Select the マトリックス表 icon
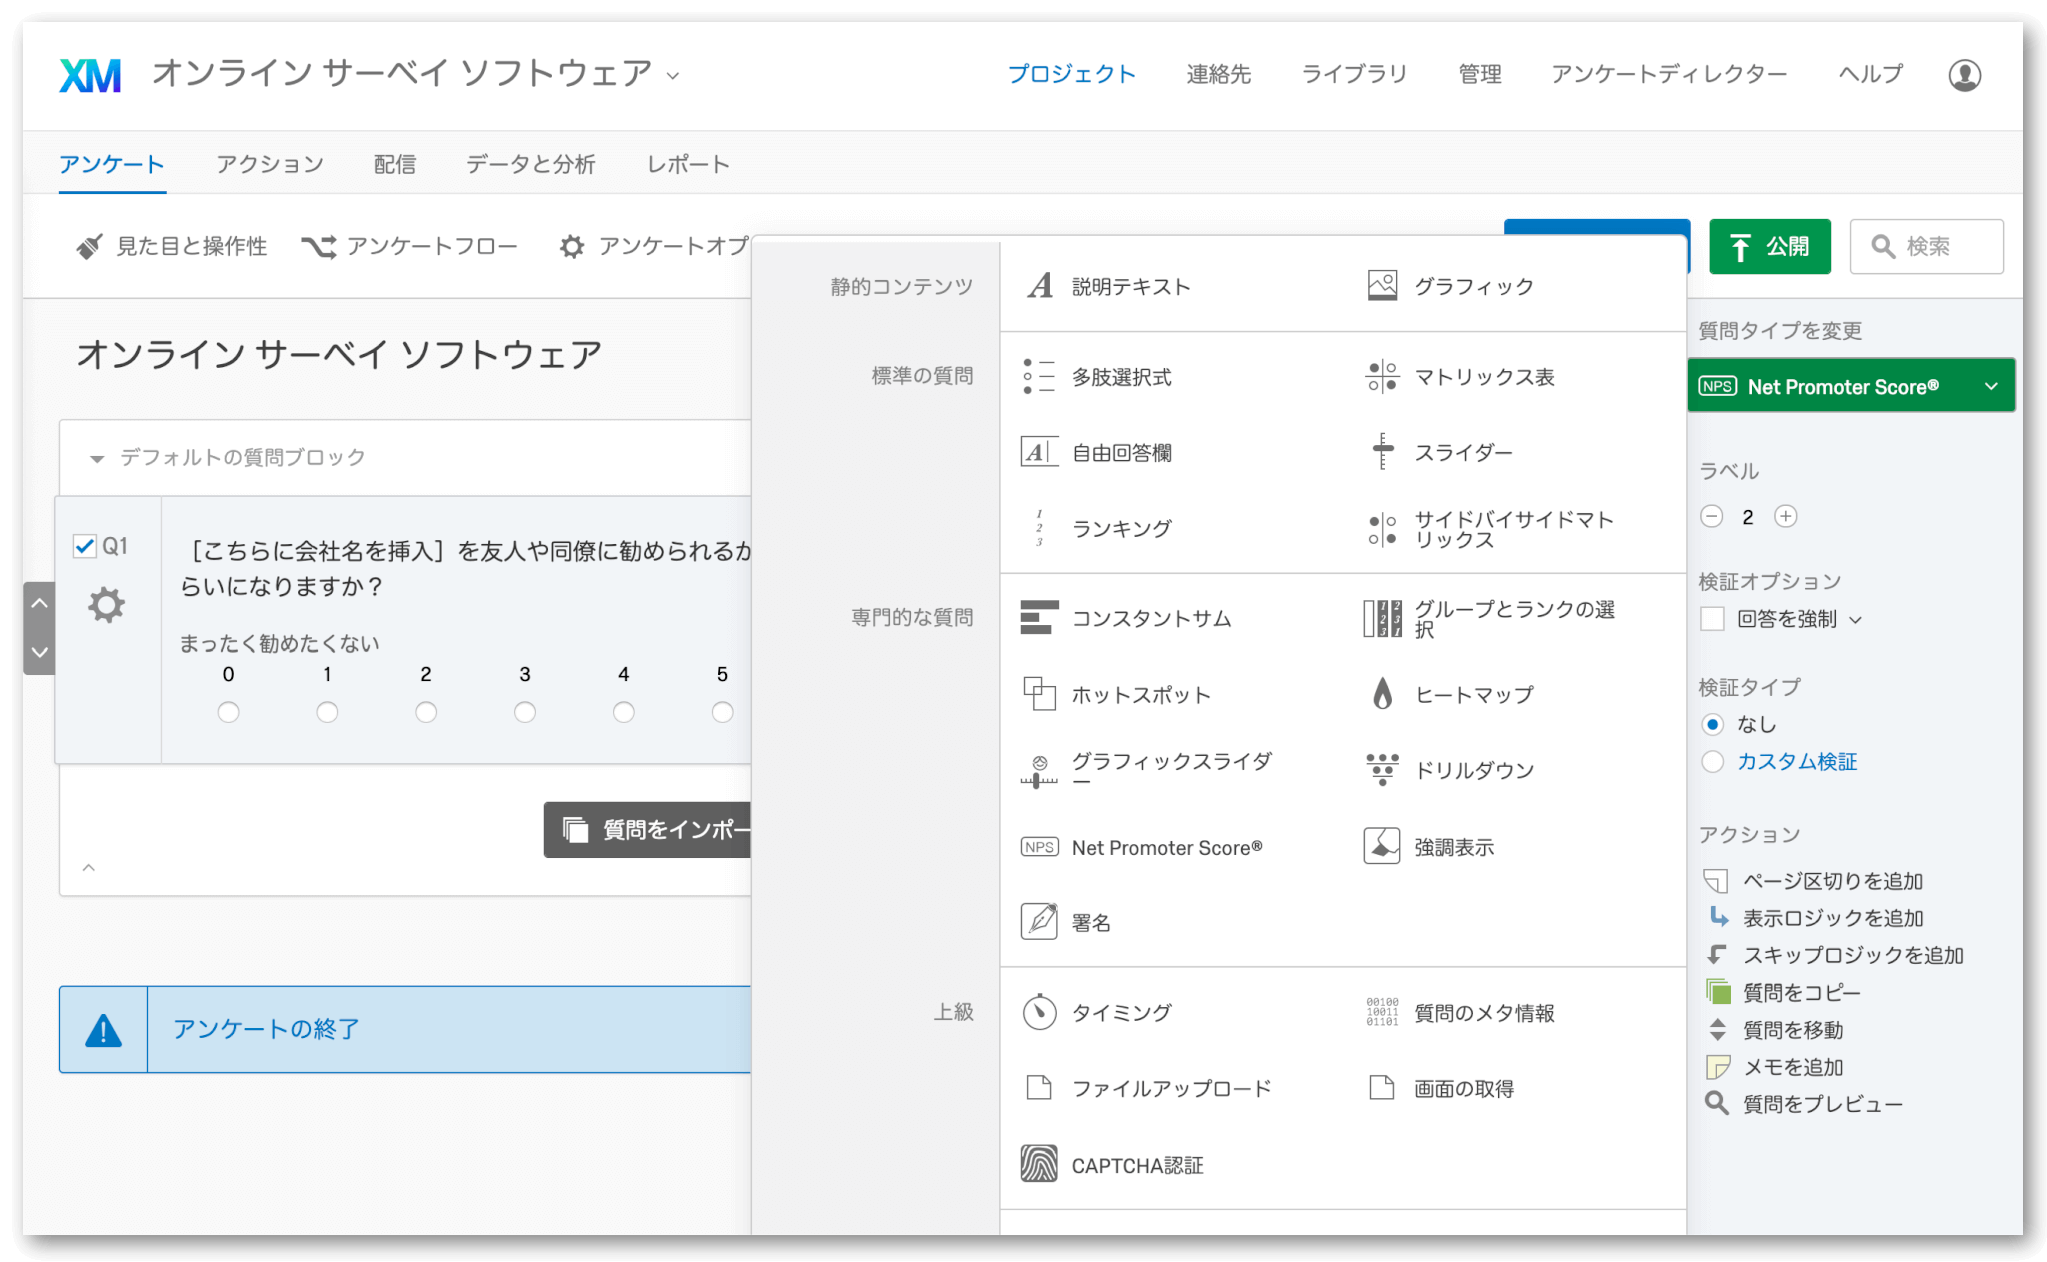Image resolution: width=2047 pixels, height=1262 pixels. point(1382,377)
